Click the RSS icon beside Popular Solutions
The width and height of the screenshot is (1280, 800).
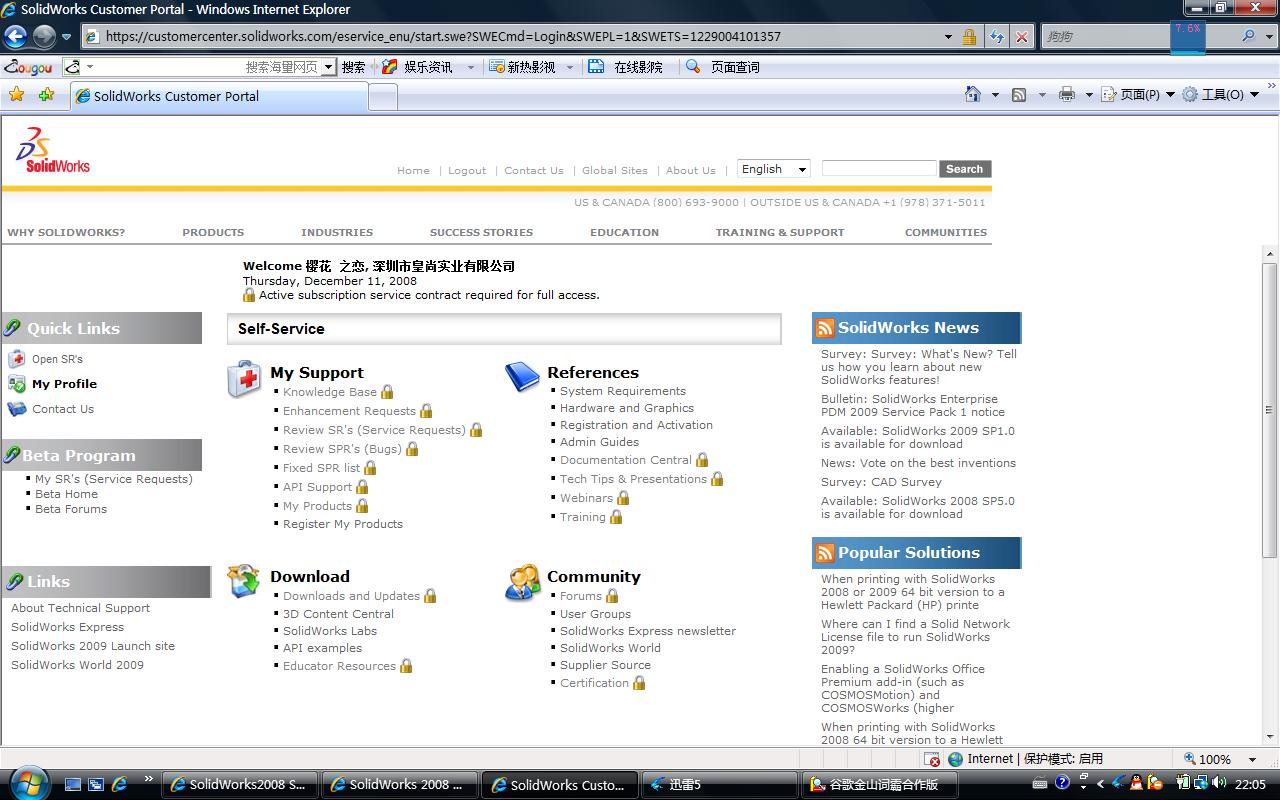(825, 553)
